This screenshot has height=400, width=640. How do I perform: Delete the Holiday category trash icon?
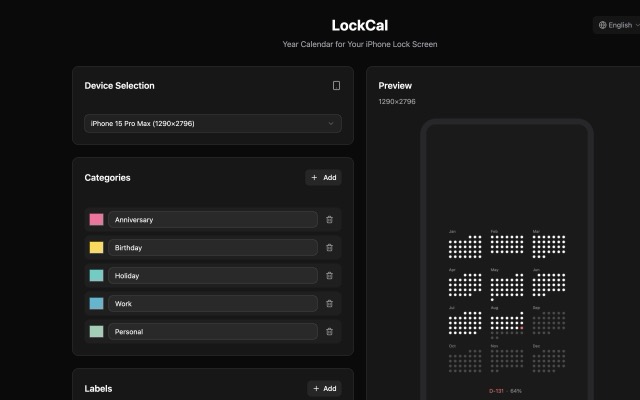(329, 276)
